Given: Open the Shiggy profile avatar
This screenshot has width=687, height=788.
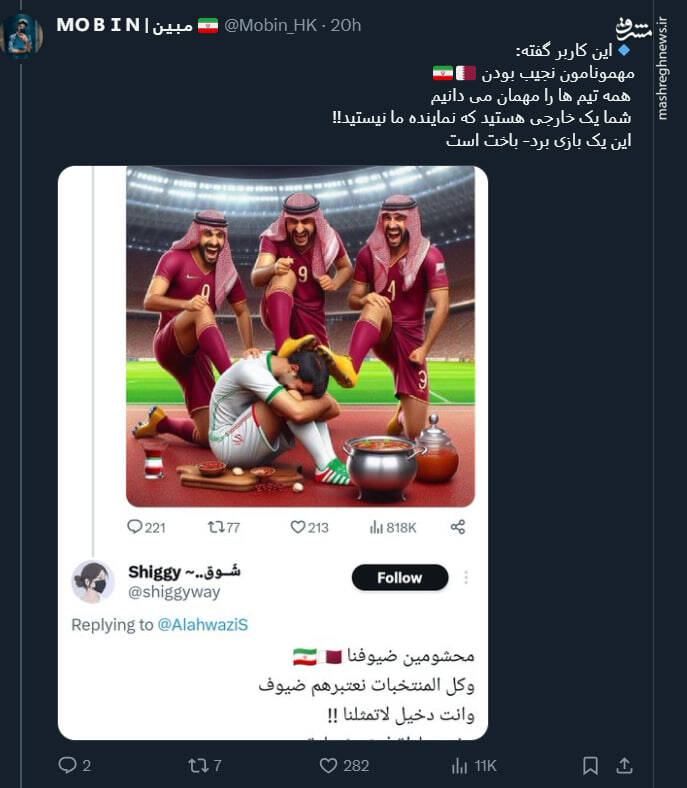Looking at the screenshot, I should click(x=93, y=581).
